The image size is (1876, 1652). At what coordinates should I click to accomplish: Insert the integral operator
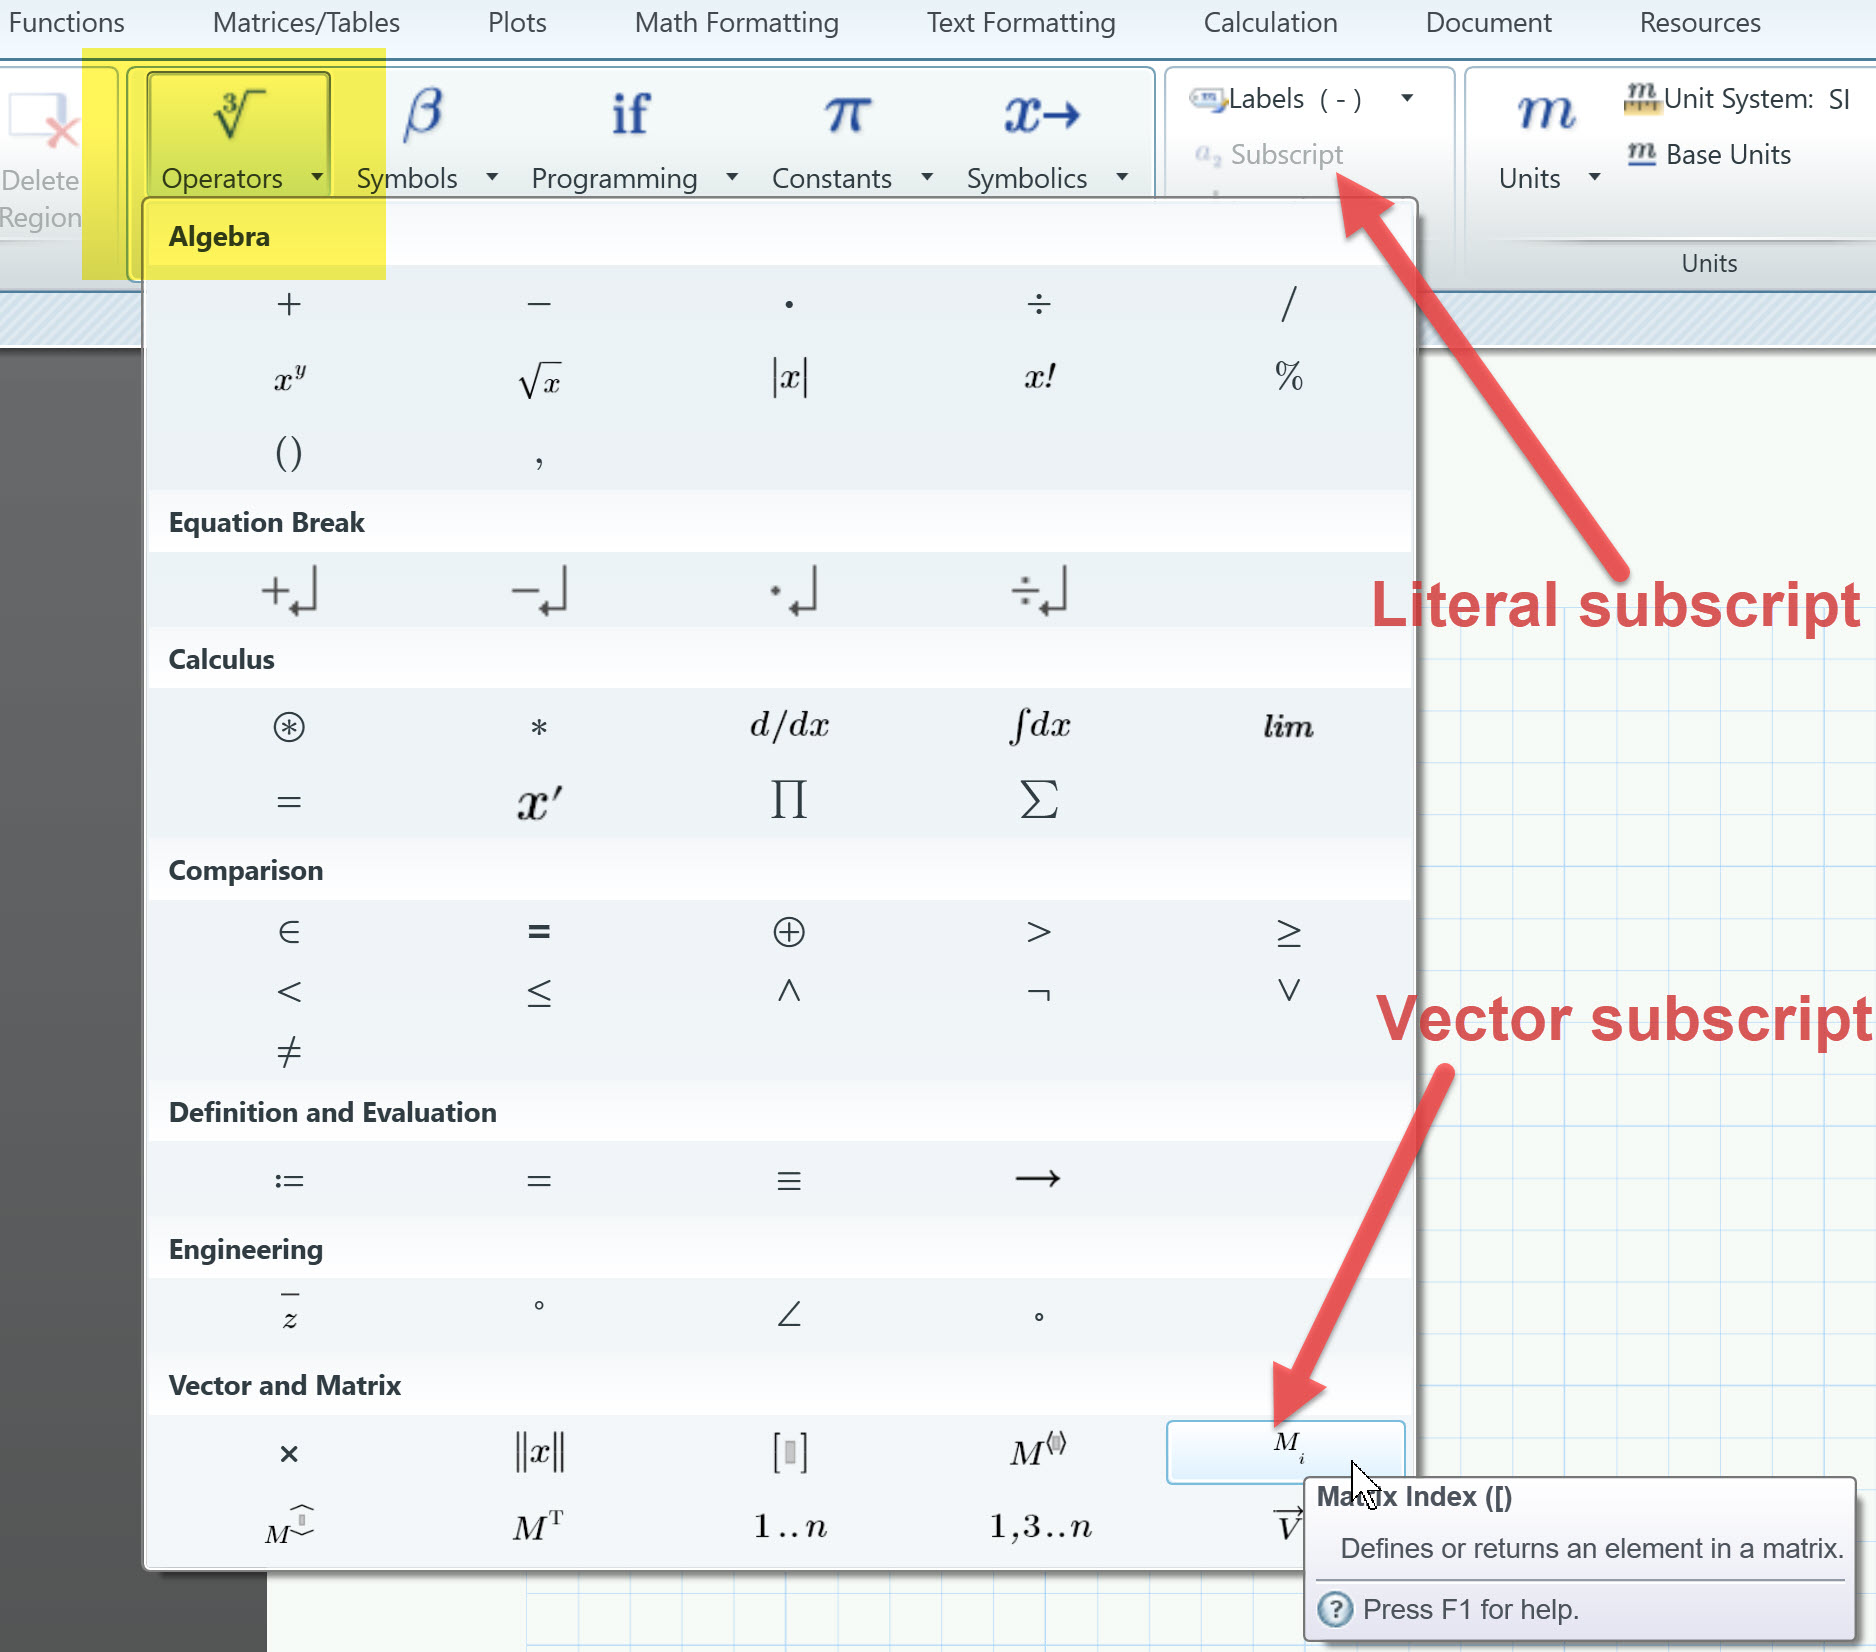click(1039, 725)
